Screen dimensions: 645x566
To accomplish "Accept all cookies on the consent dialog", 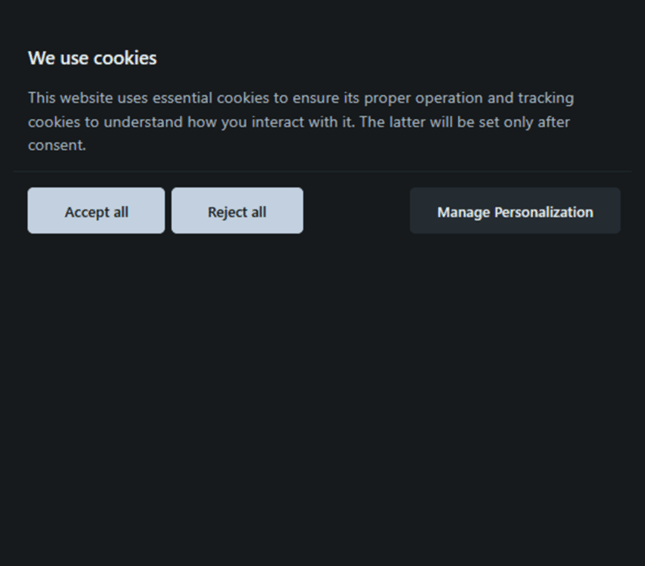I will [x=96, y=211].
